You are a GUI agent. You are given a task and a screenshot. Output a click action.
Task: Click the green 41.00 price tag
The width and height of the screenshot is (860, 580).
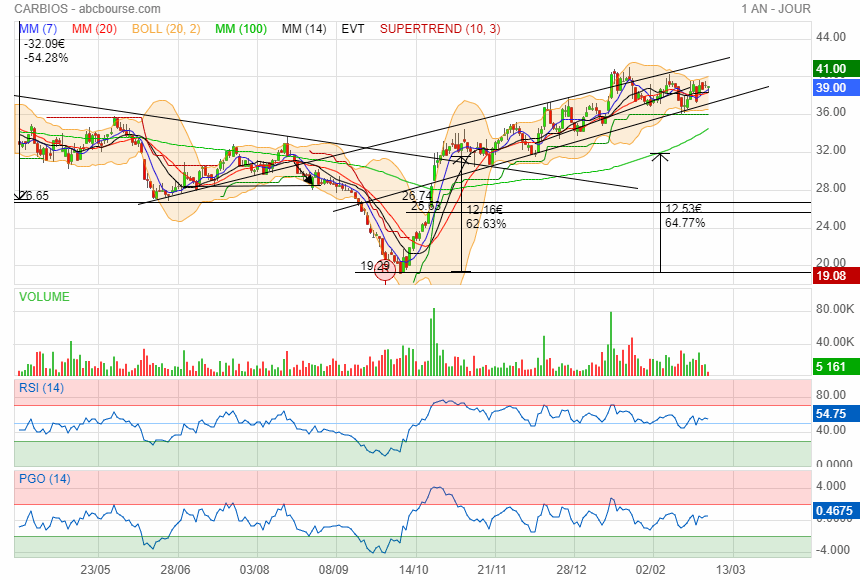click(x=835, y=69)
